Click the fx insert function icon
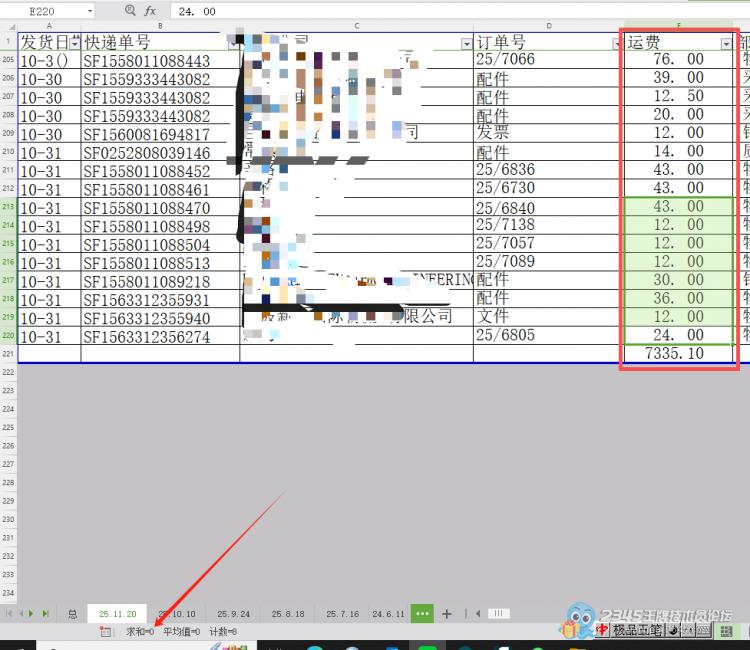The image size is (750, 650). [151, 10]
